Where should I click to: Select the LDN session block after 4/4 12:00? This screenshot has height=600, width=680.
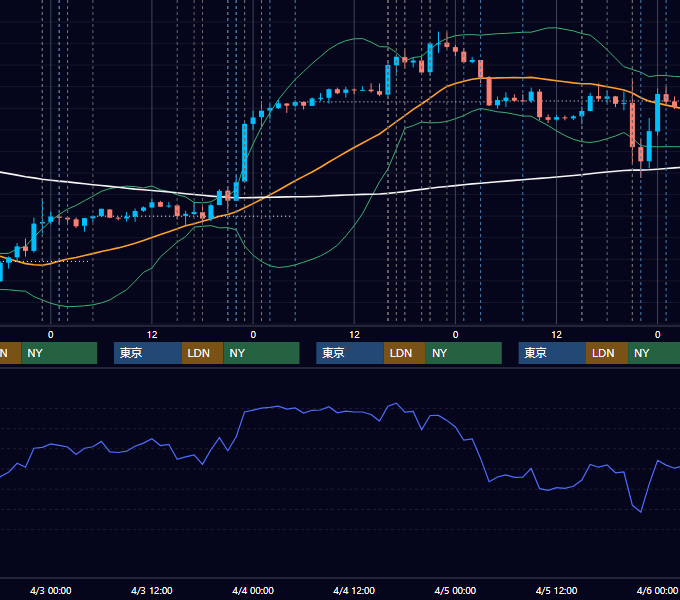click(405, 353)
